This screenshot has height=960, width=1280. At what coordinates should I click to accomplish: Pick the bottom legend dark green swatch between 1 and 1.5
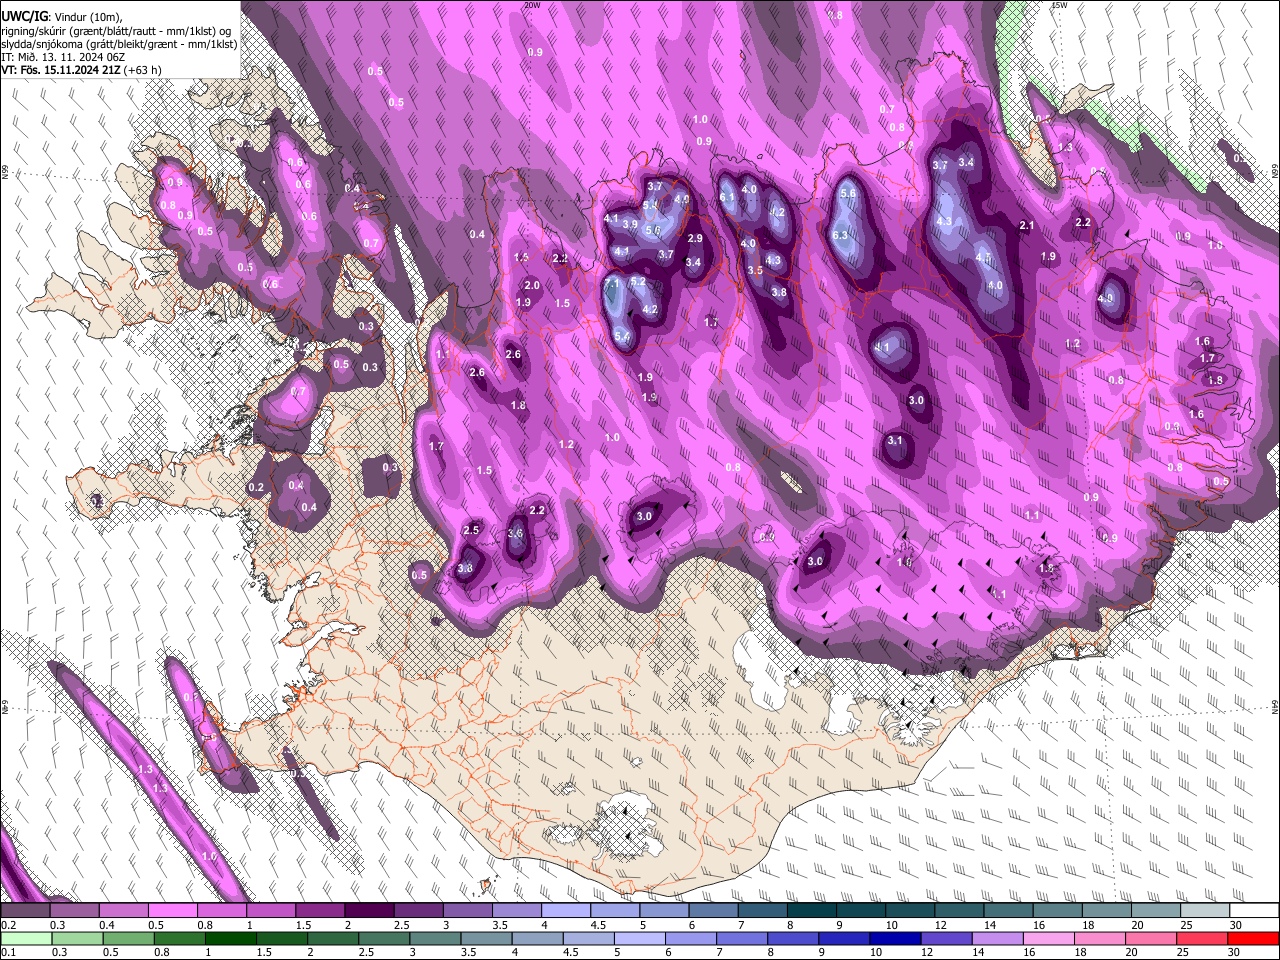pos(230,938)
